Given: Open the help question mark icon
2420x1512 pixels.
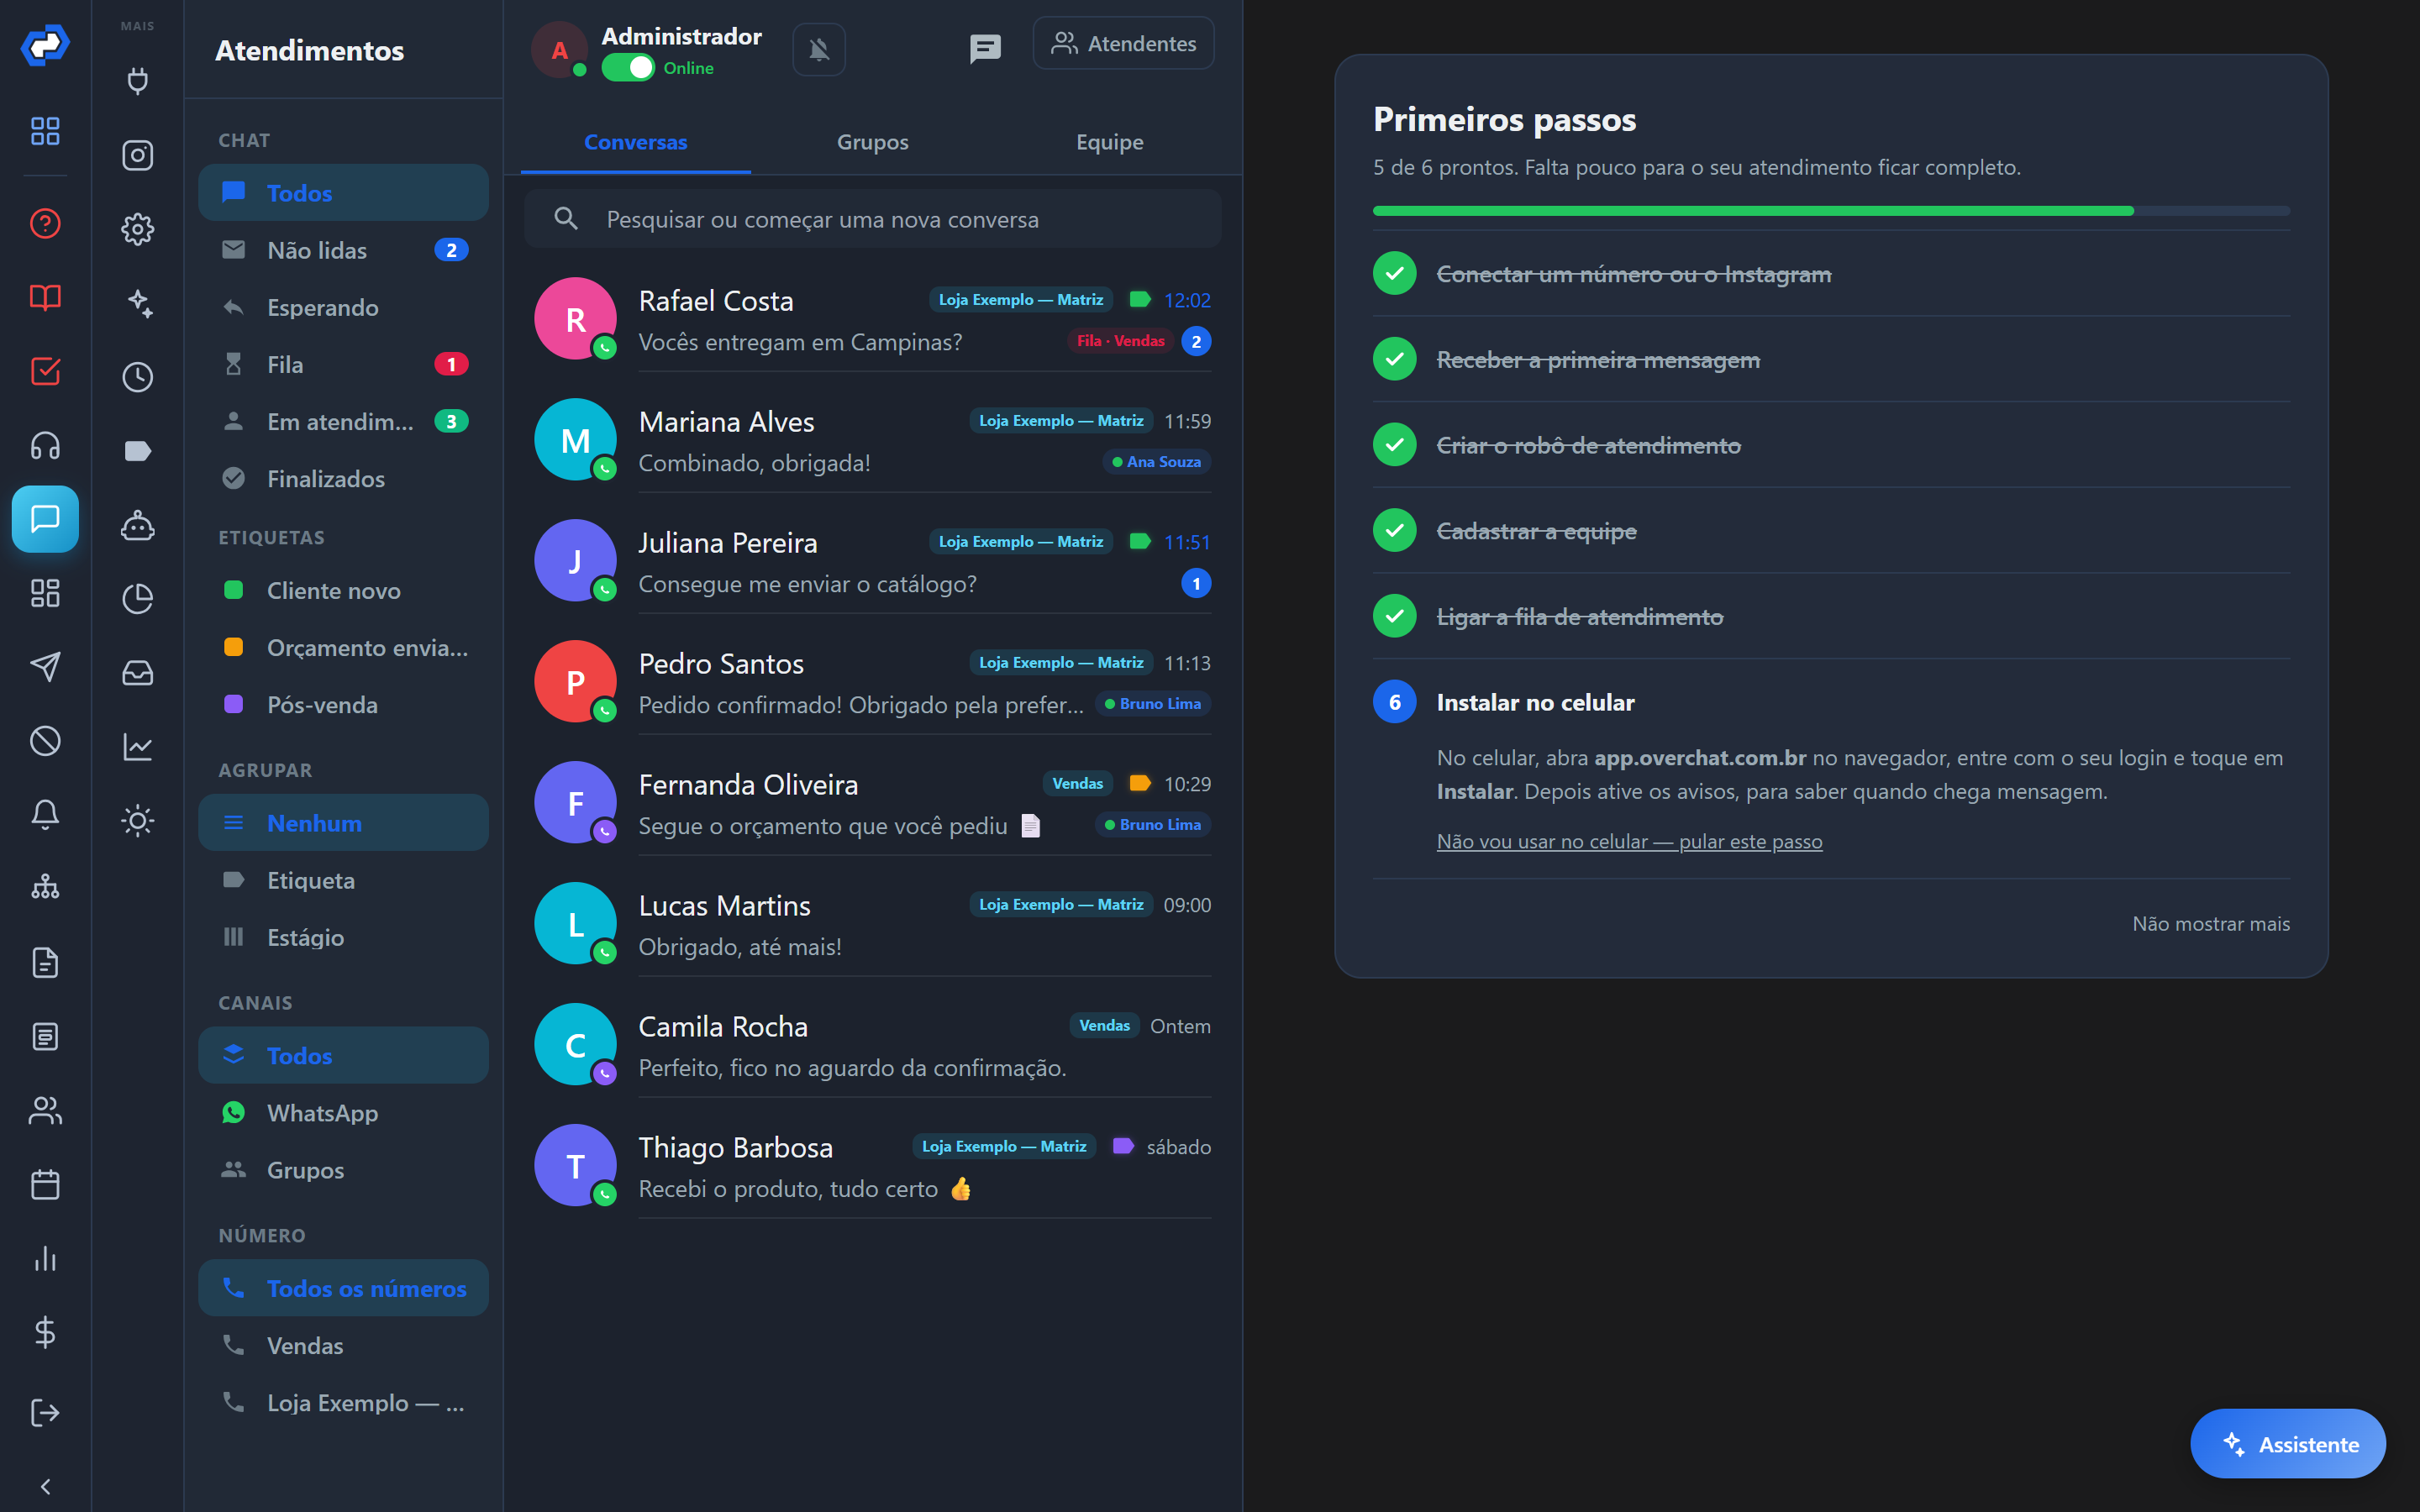Looking at the screenshot, I should point(45,223).
